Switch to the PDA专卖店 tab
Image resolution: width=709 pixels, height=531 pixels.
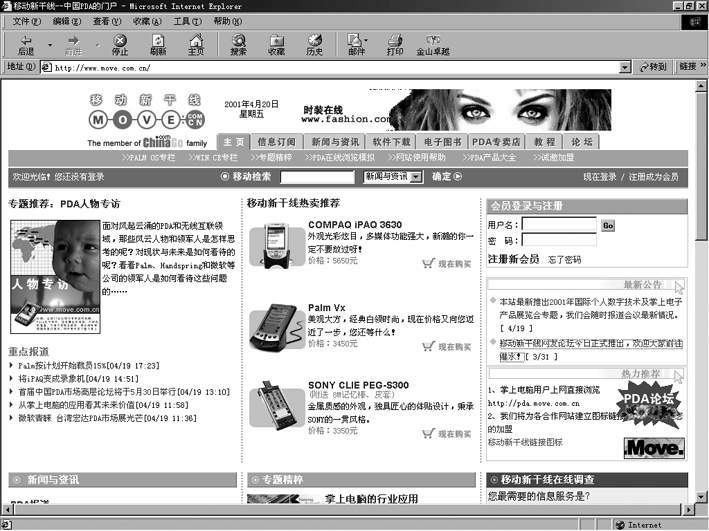click(496, 142)
